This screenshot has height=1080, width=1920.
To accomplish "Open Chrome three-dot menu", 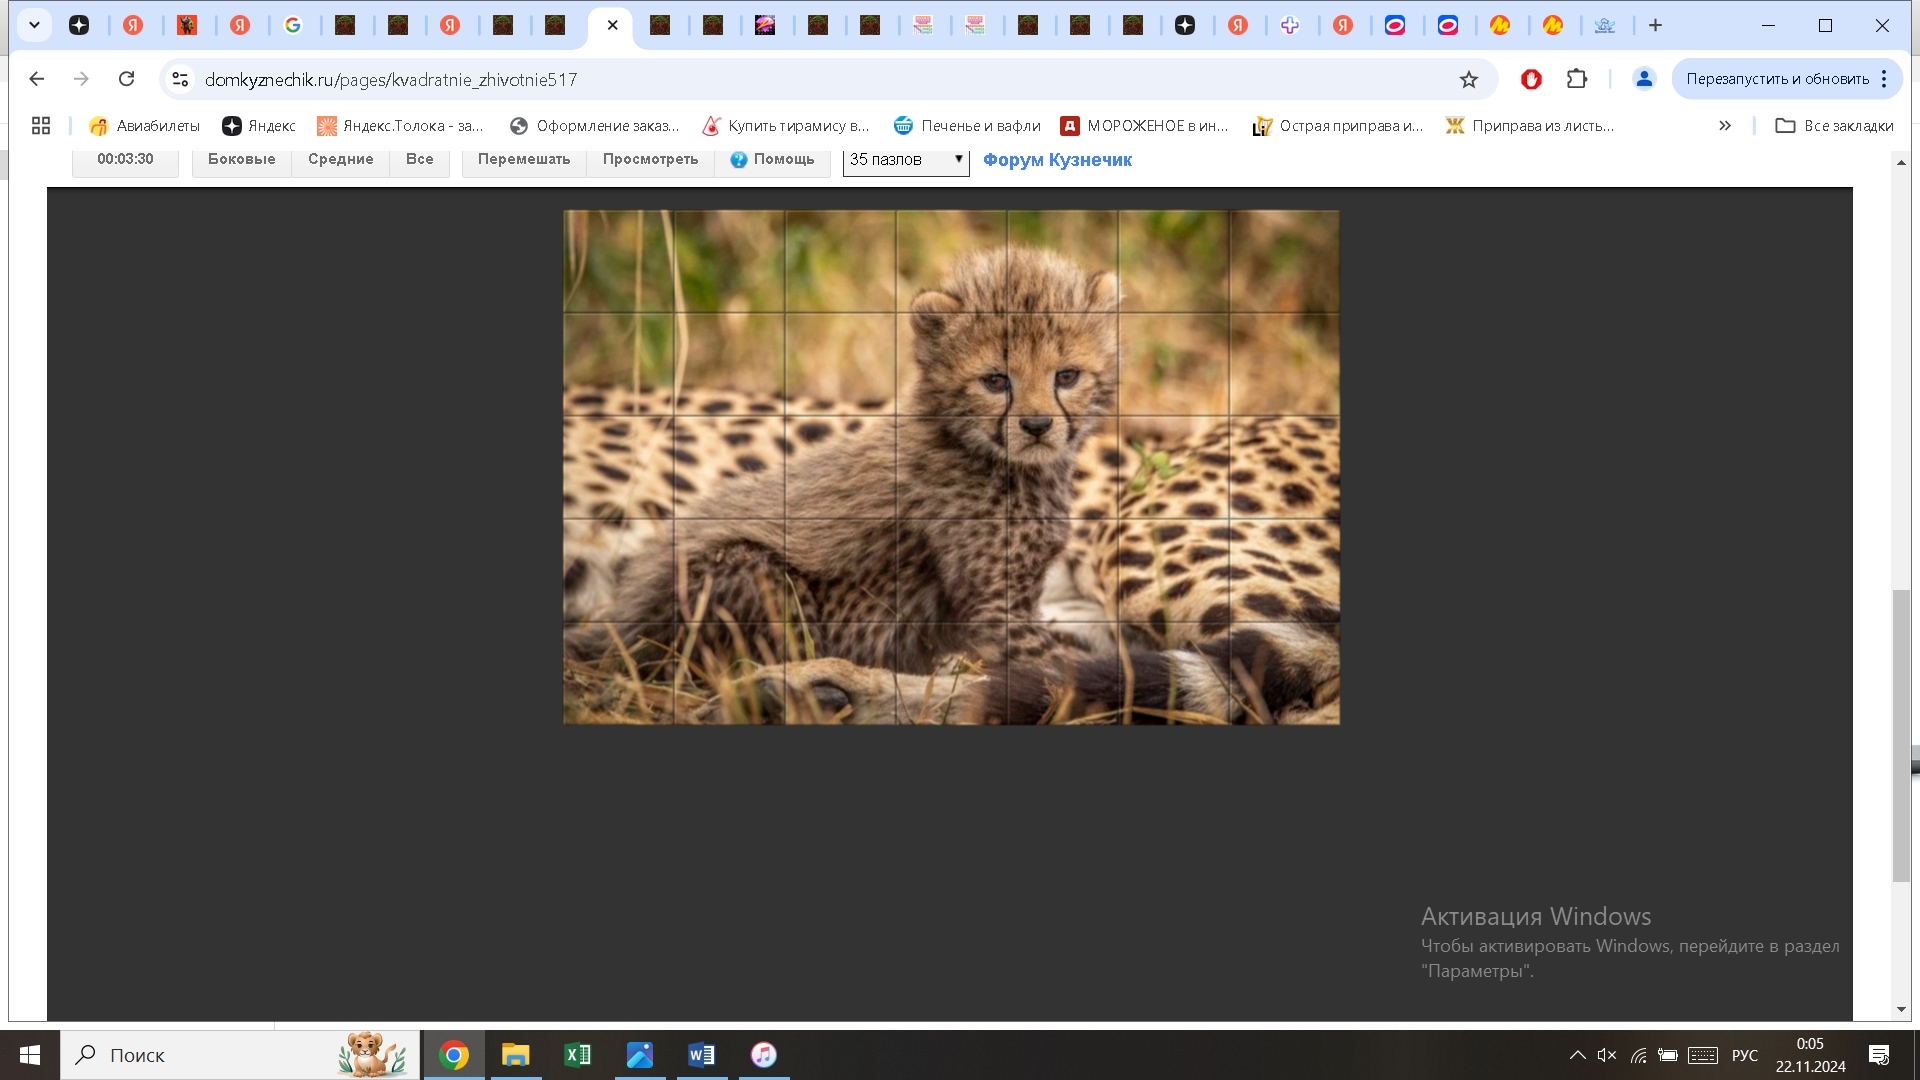I will (1884, 79).
